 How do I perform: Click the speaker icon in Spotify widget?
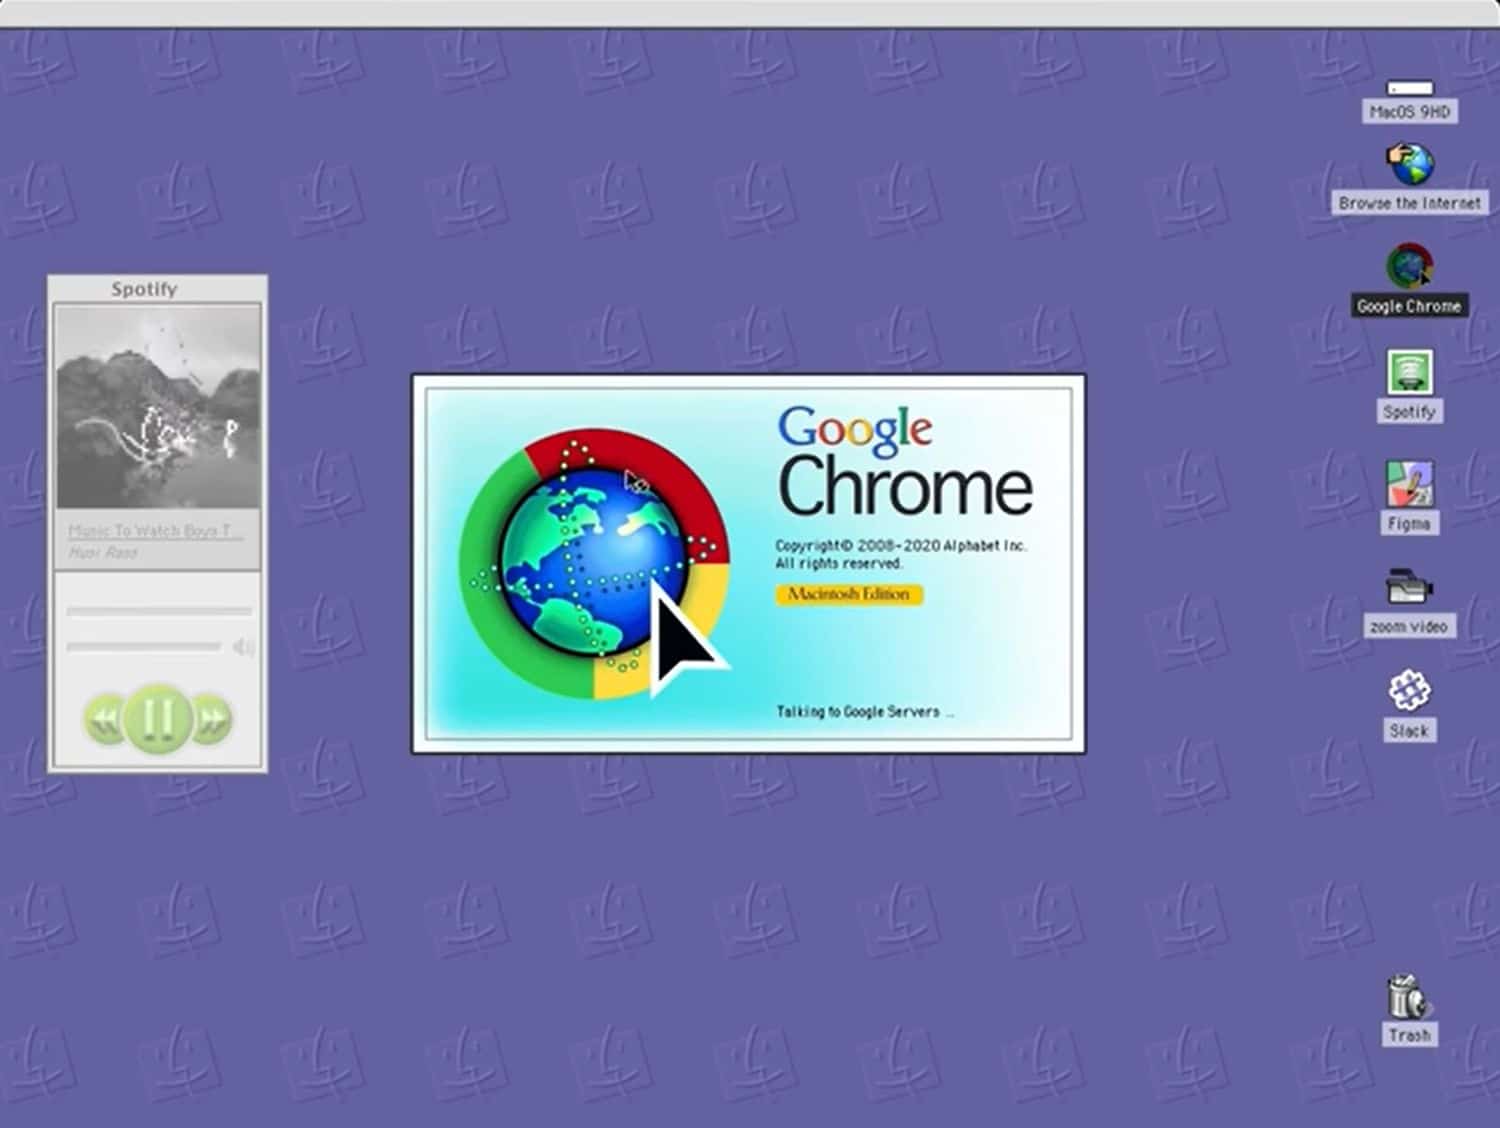pos(243,648)
